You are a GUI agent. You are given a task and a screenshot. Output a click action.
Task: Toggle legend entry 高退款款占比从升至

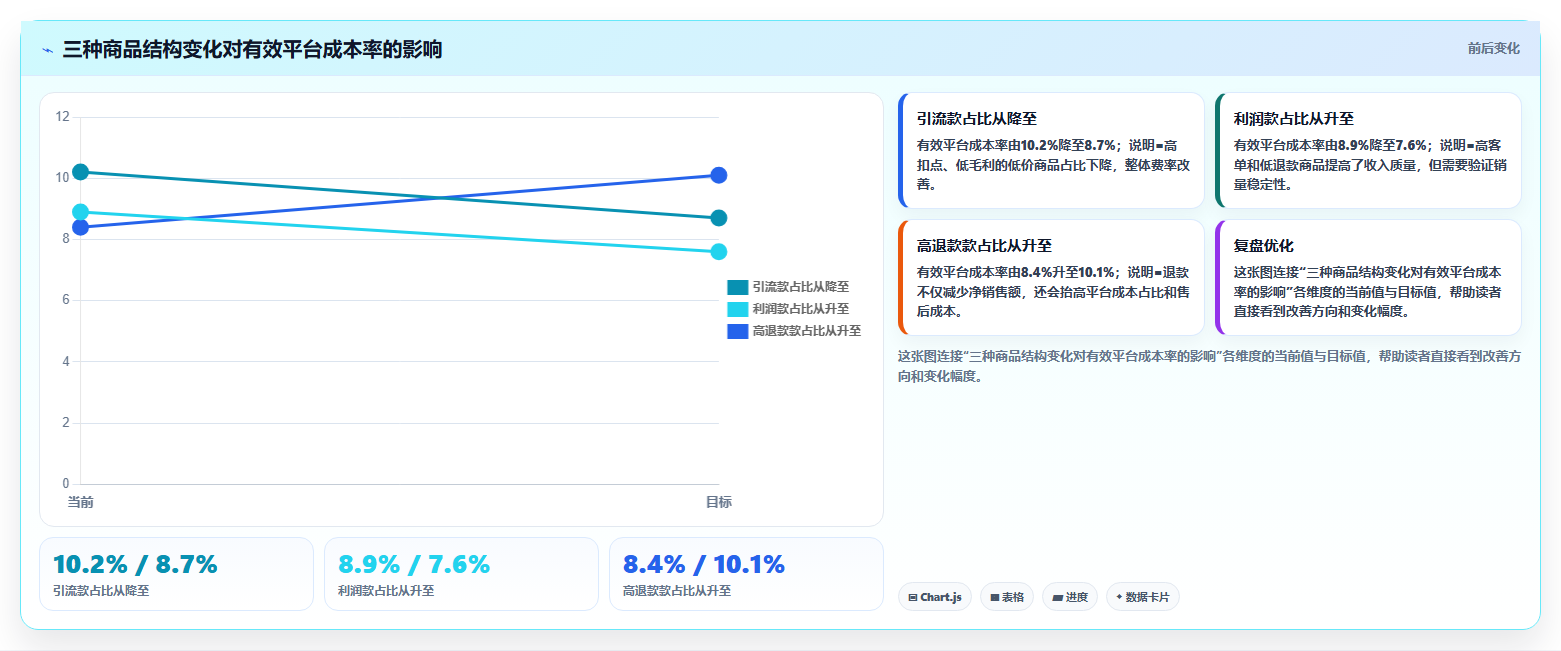[x=794, y=331]
